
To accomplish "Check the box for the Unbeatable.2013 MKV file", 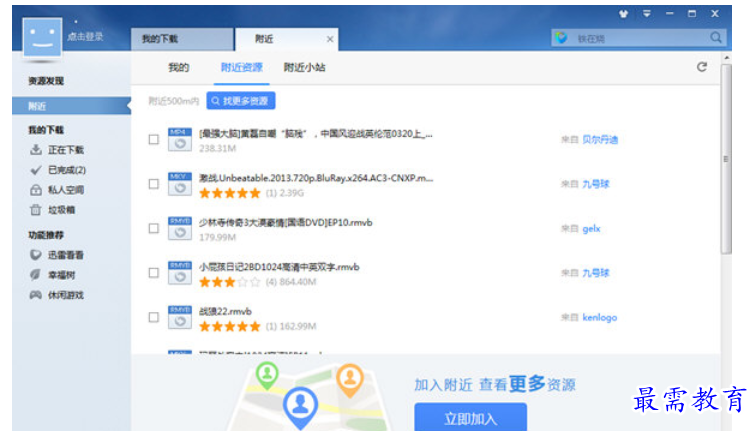I will (154, 184).
